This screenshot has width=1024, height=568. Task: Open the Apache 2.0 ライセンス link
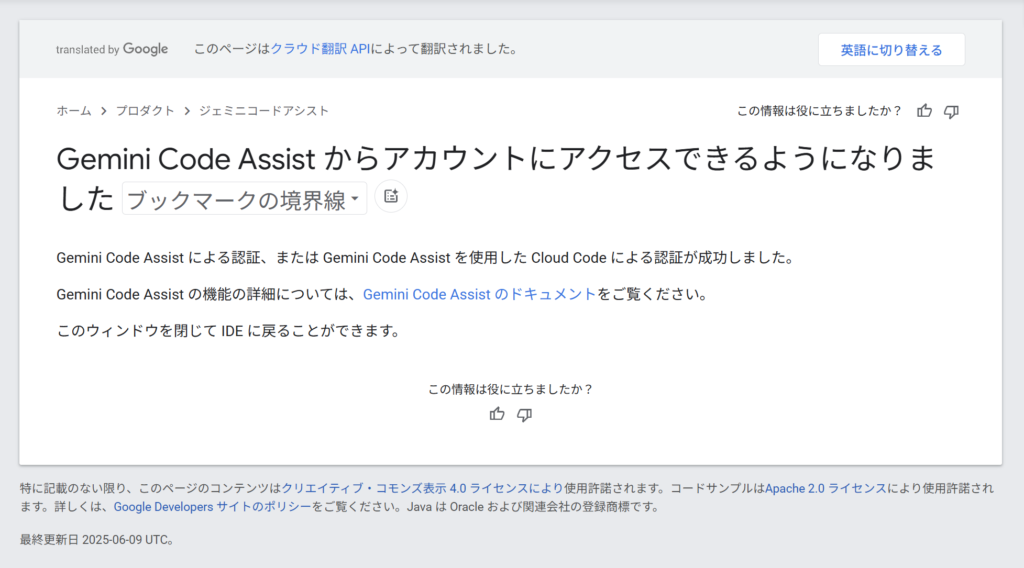[825, 488]
